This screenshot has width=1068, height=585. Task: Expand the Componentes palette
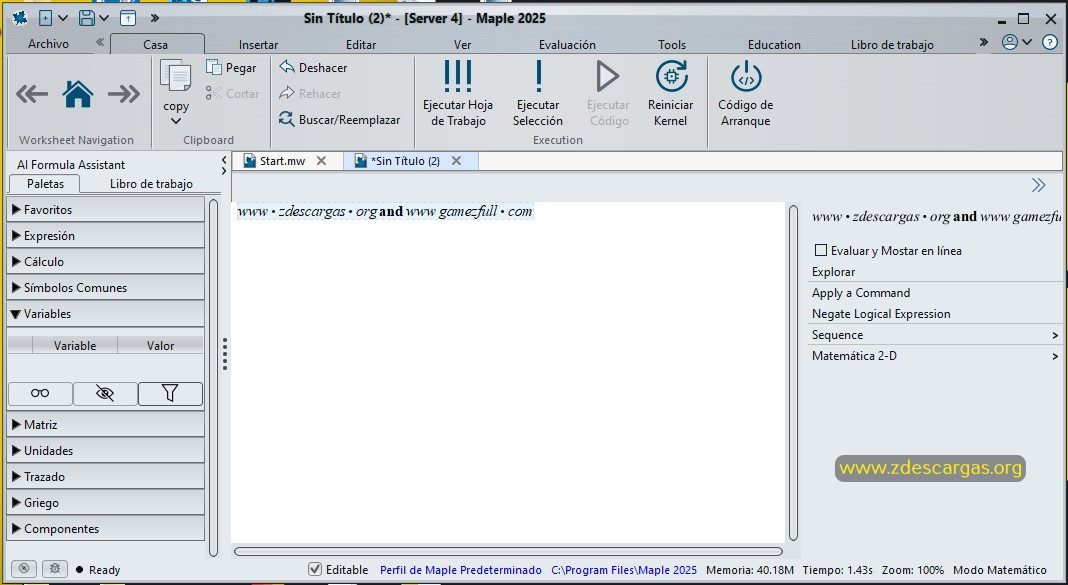click(x=106, y=528)
